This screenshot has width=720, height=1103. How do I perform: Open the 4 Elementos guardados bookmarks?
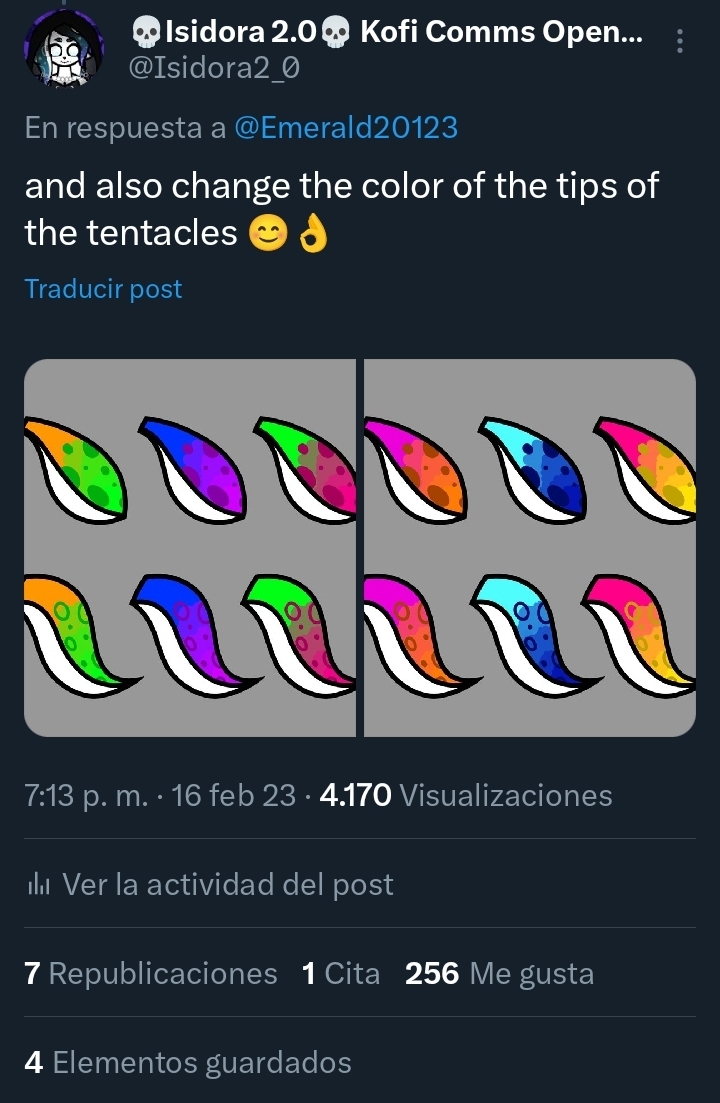pos(187,1062)
